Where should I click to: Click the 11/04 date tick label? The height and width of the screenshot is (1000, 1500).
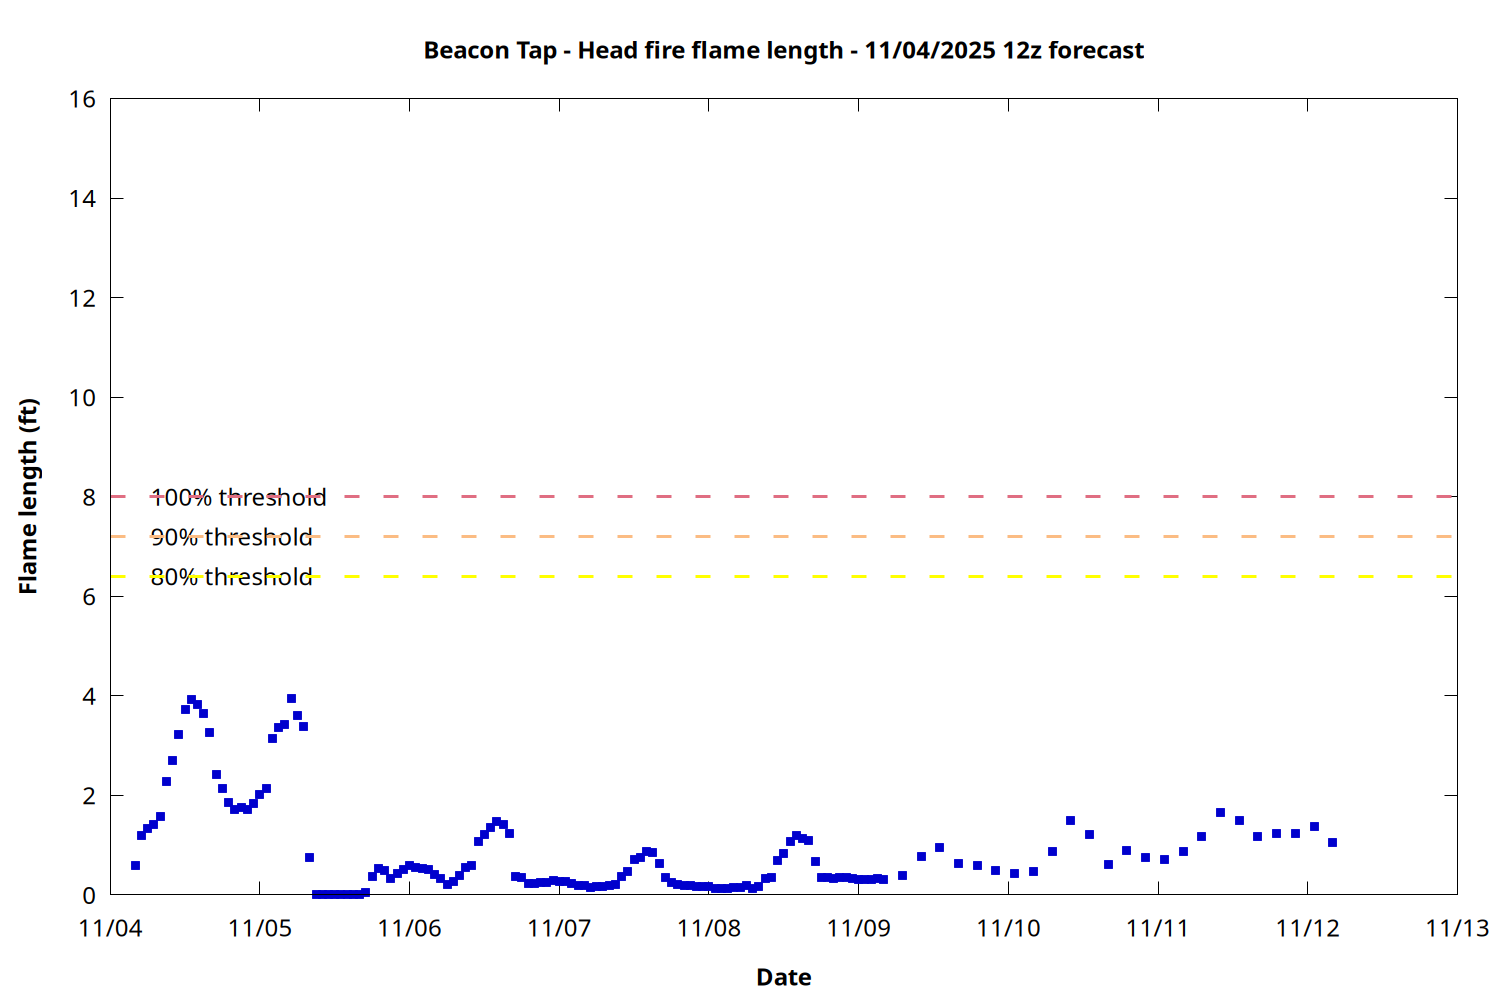pyautogui.click(x=110, y=928)
